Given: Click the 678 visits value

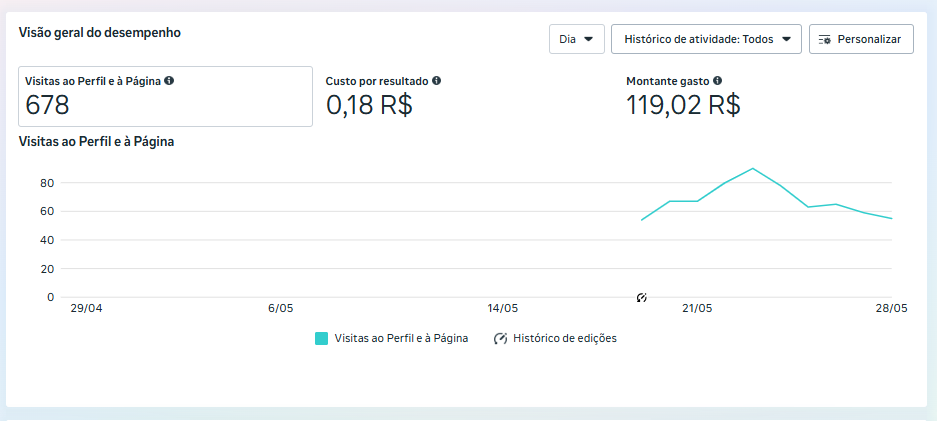Looking at the screenshot, I should pyautogui.click(x=47, y=105).
